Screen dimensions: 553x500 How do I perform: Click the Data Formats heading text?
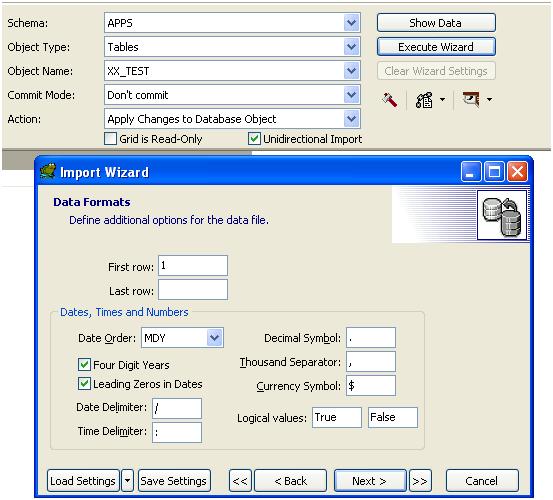coord(92,202)
